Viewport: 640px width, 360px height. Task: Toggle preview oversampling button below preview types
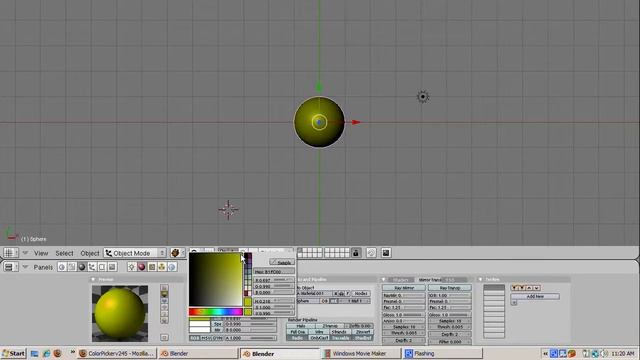164,337
